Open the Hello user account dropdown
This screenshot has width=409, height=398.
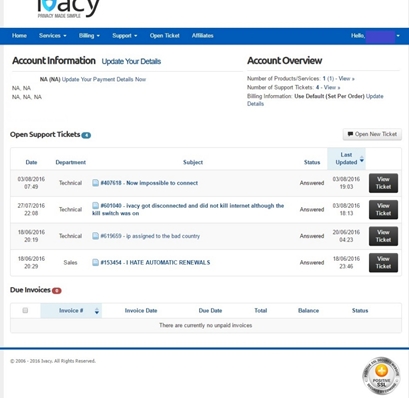(x=375, y=36)
